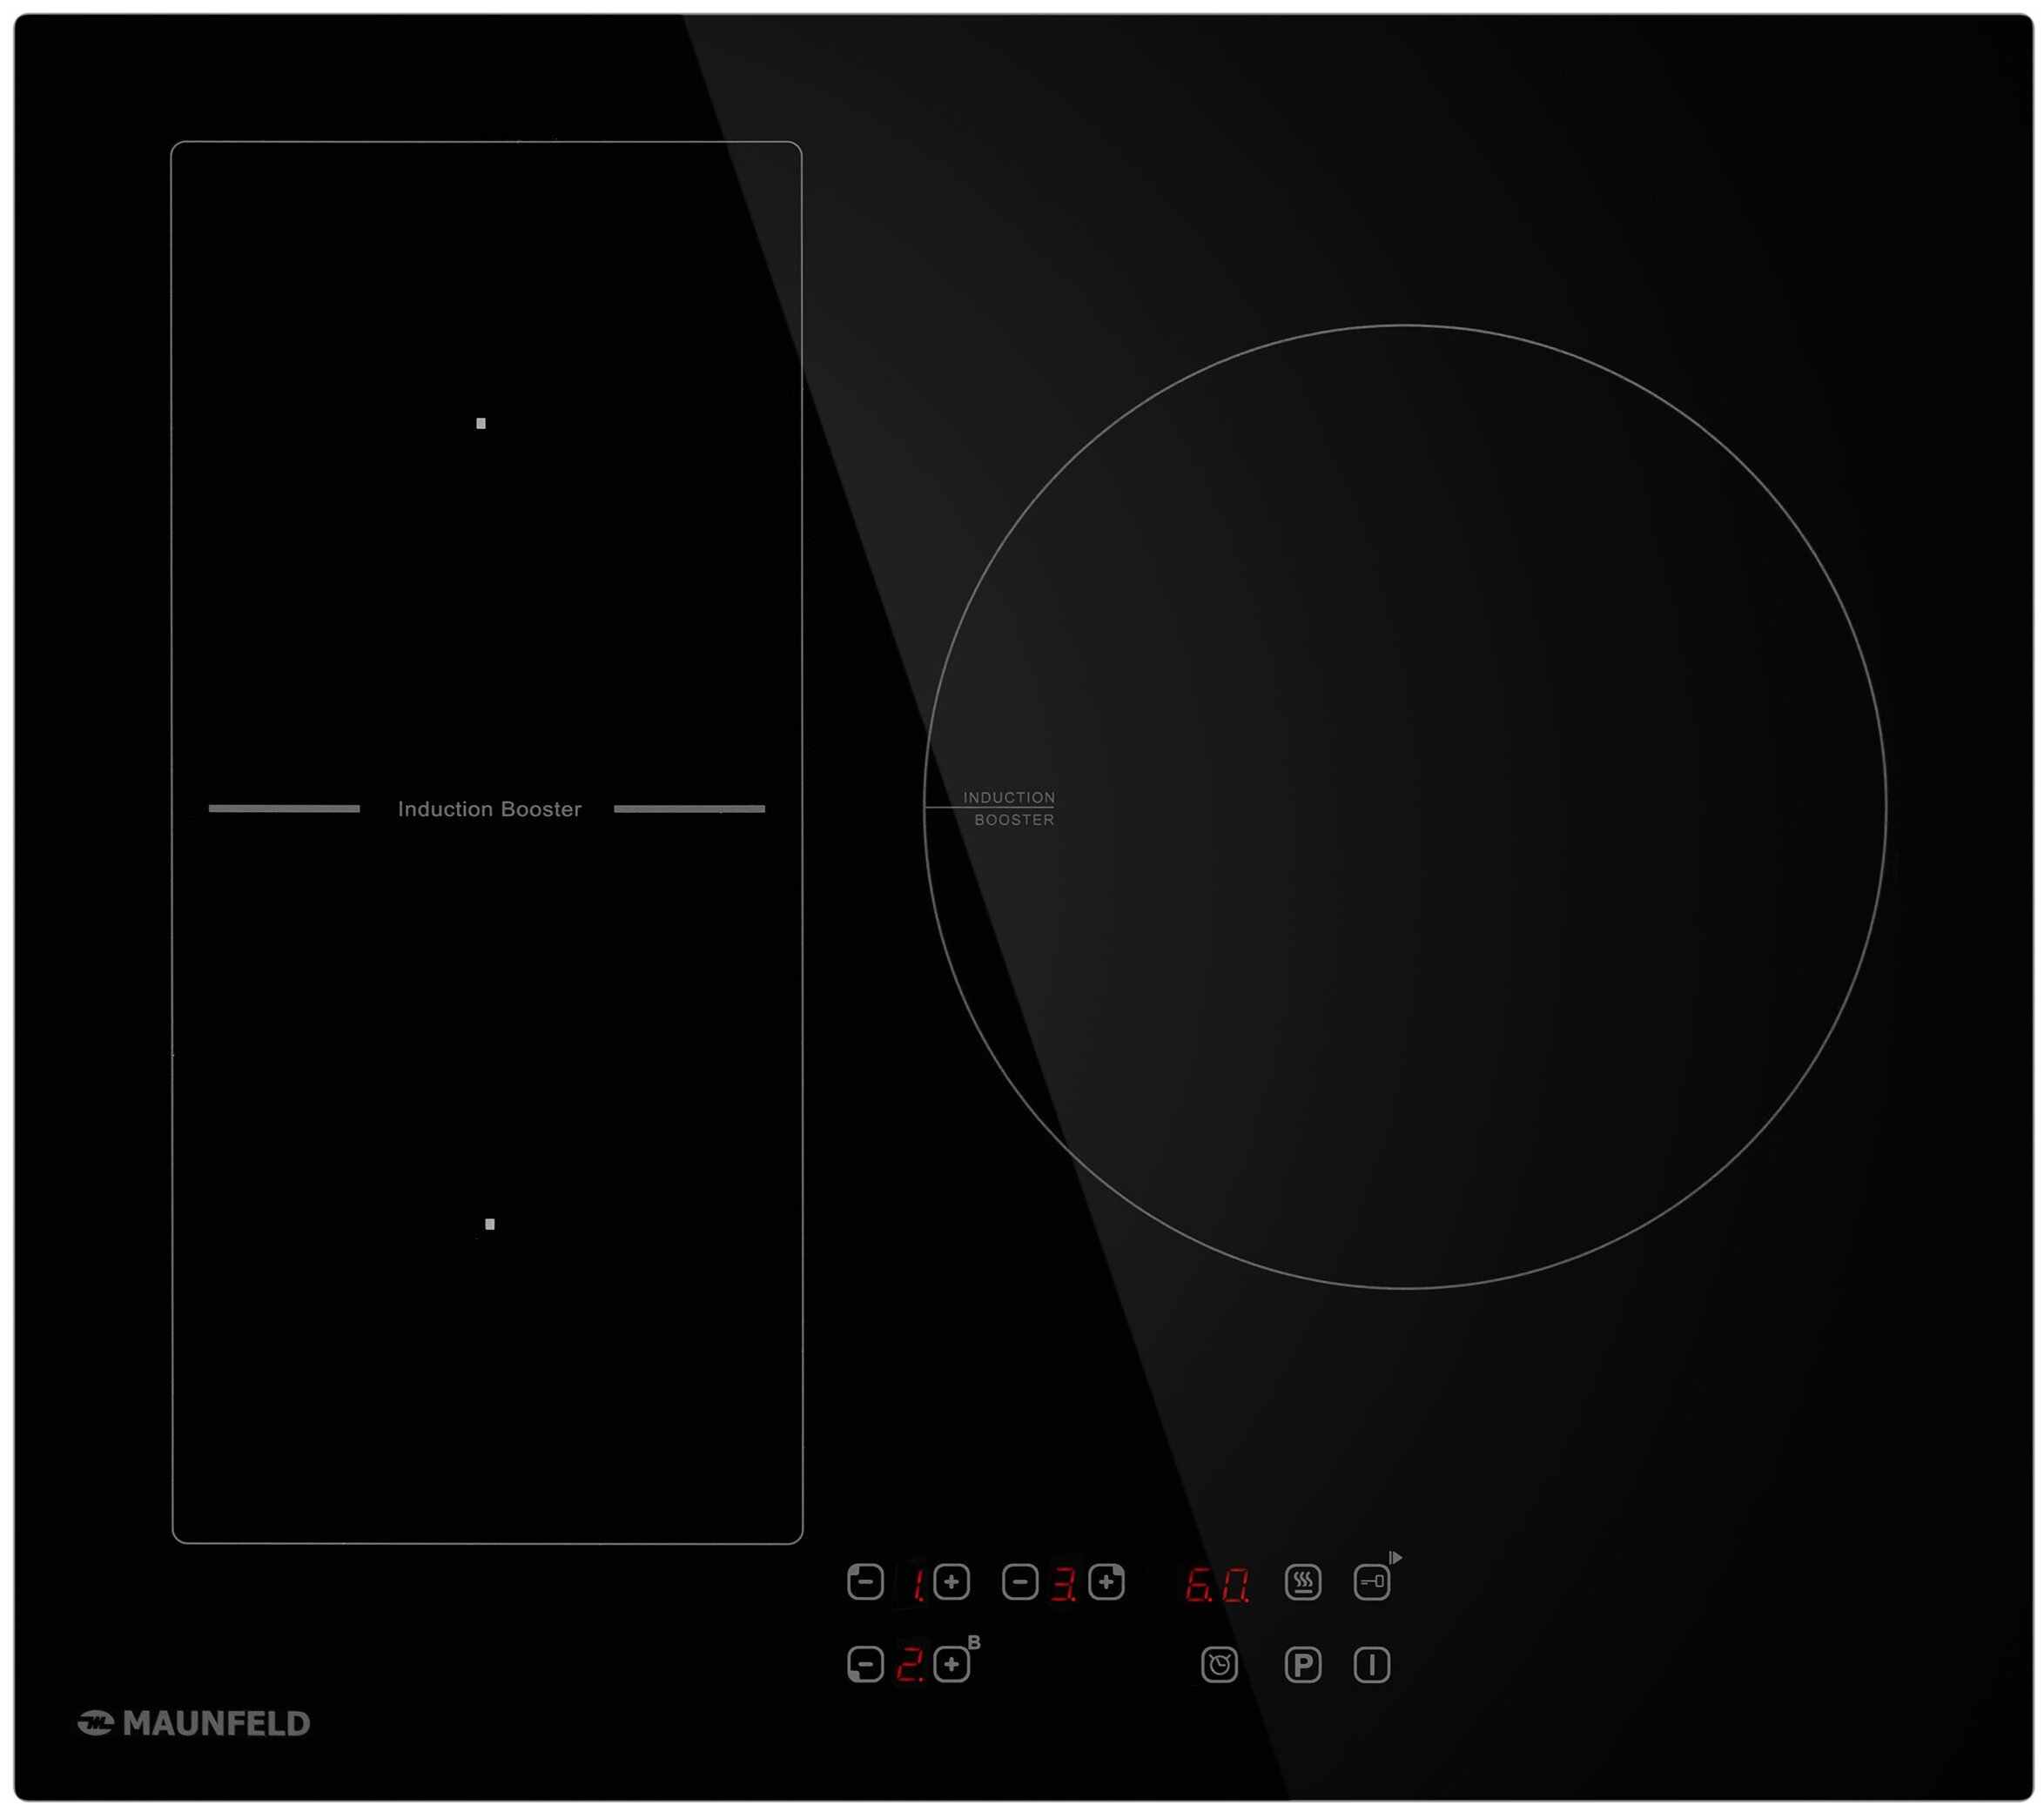Tap the lower cooking zone center marker
This screenshot has width=2044, height=1812.
tap(490, 1224)
